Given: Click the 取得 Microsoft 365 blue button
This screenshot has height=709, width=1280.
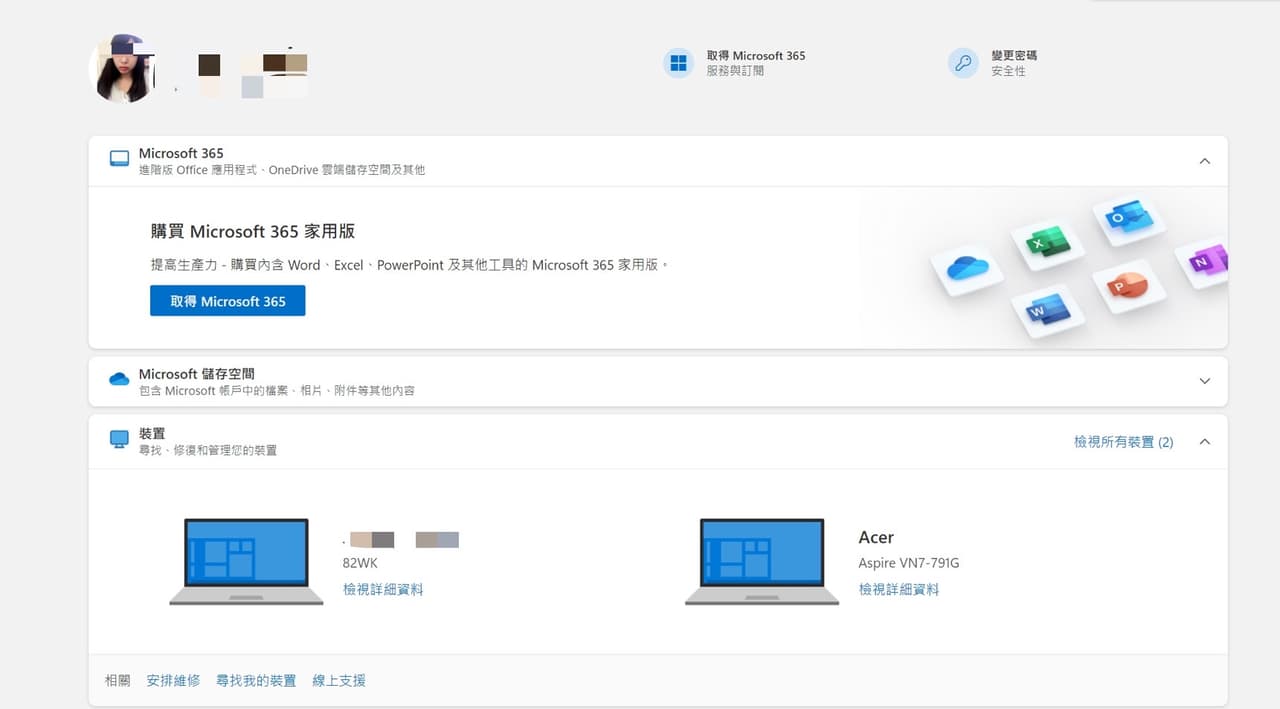Looking at the screenshot, I should coord(228,301).
